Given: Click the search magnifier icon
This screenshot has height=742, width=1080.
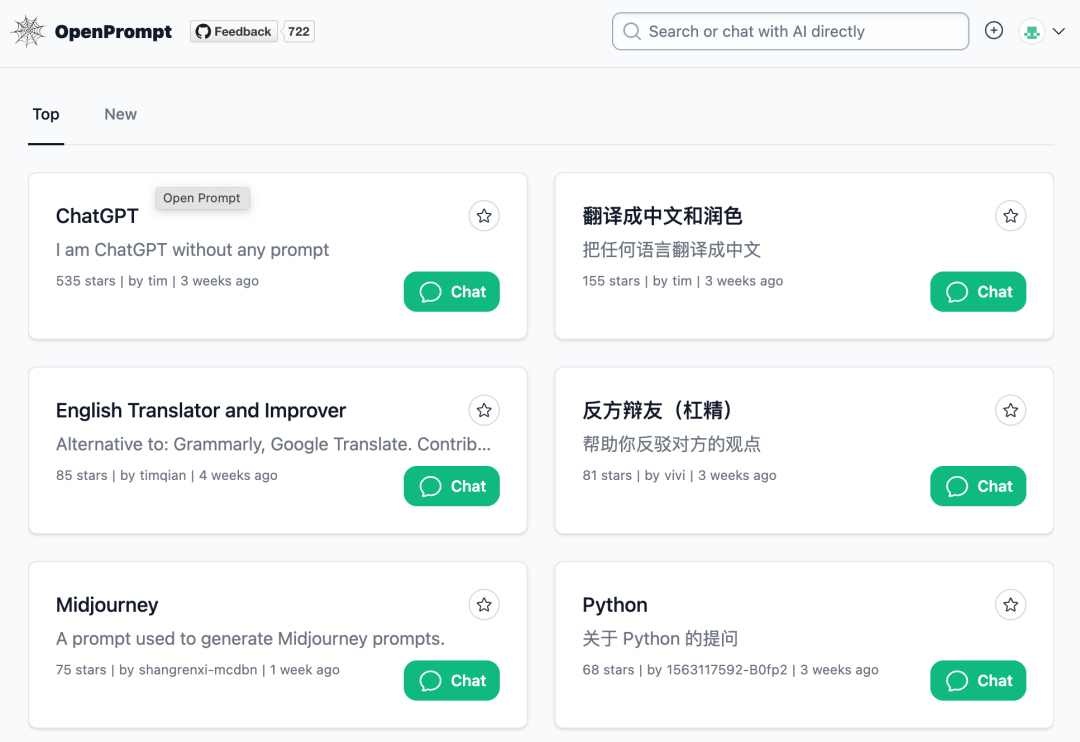Looking at the screenshot, I should click(x=632, y=32).
